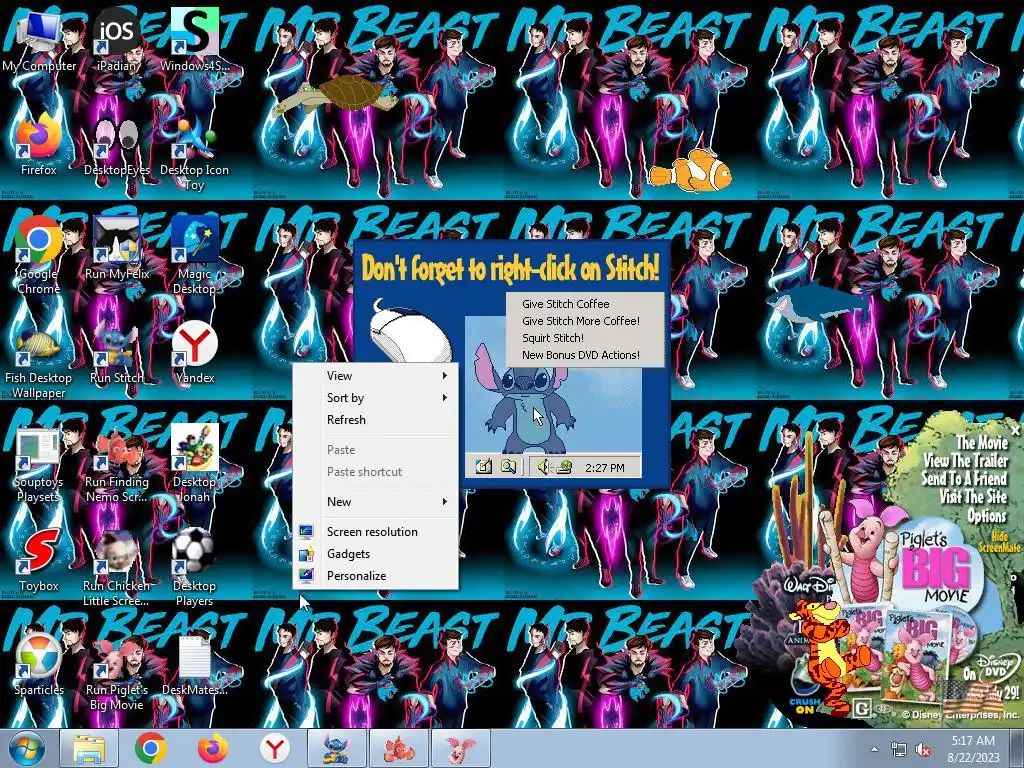The image size is (1024, 768).
Task: Click Visit The Site link
Action: 973,497
